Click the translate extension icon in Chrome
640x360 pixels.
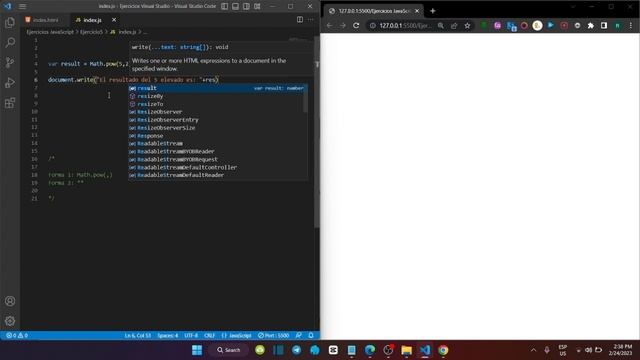511,26
